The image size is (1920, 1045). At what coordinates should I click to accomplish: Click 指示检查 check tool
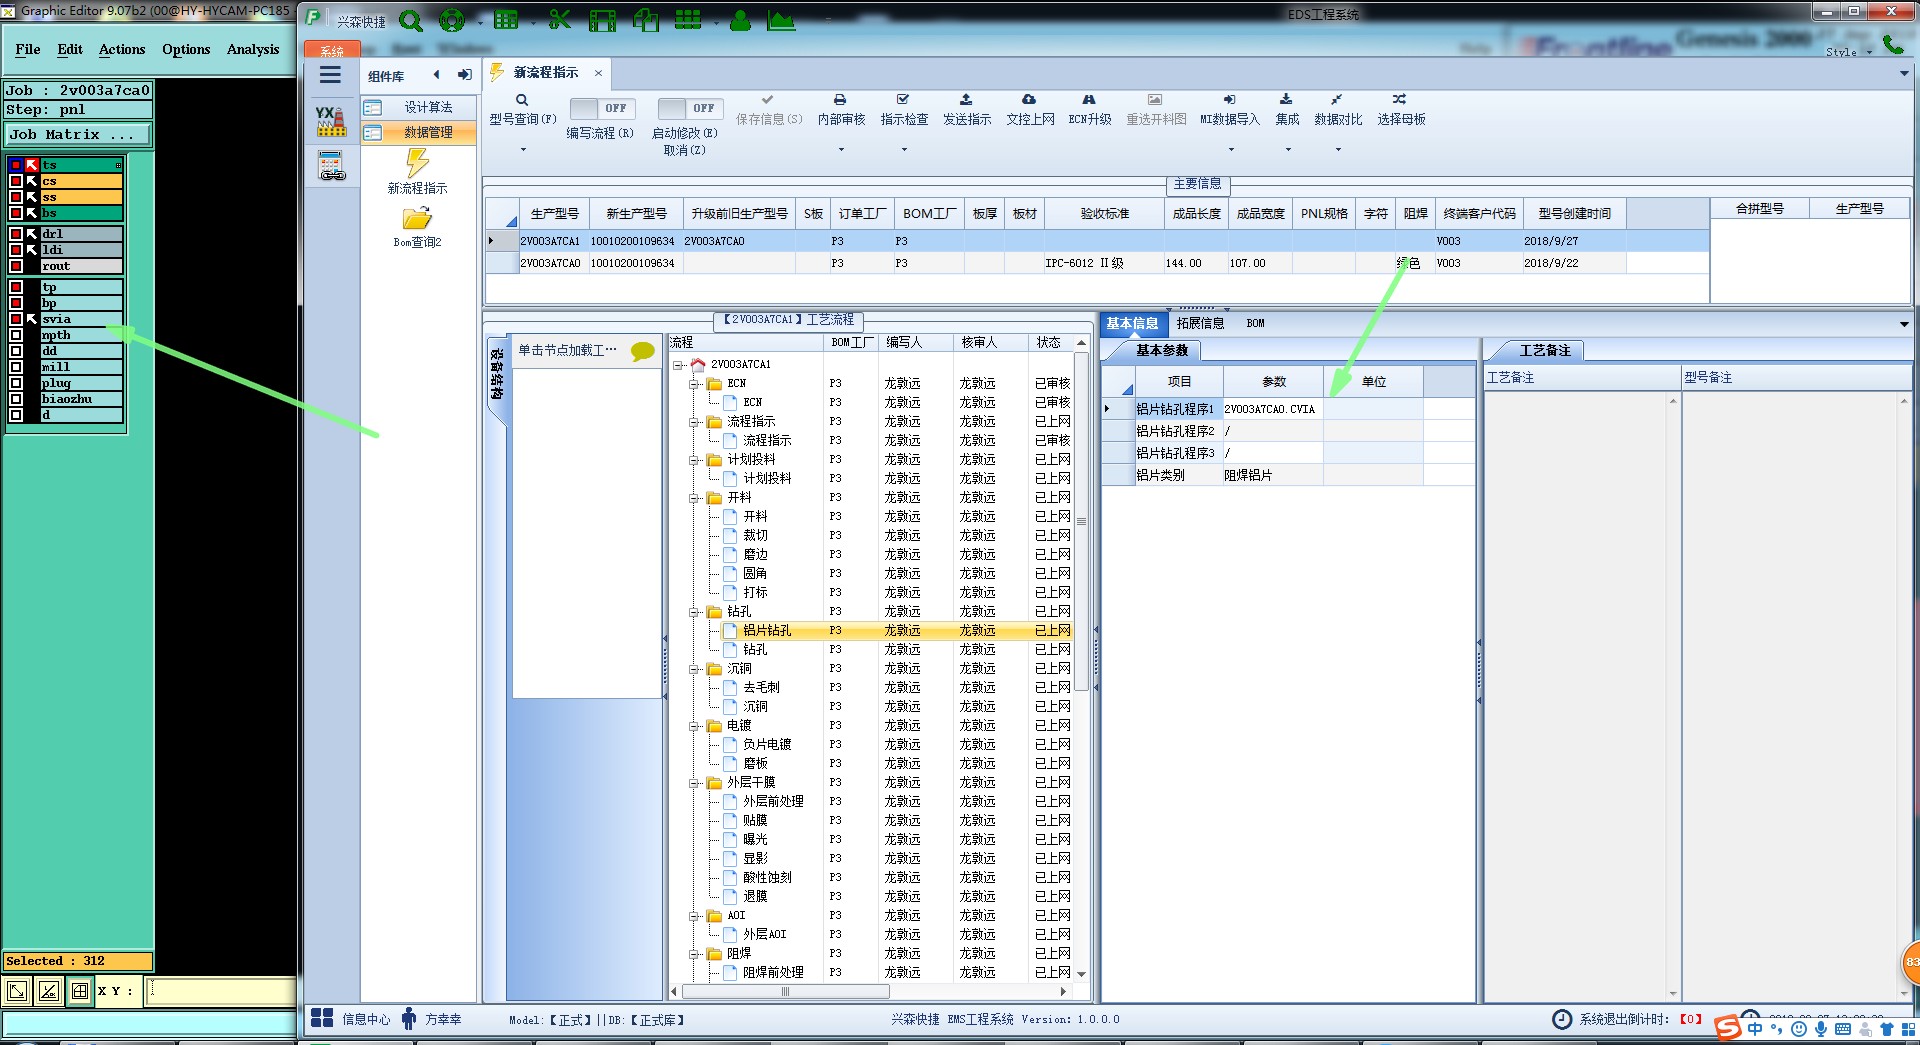tap(904, 109)
